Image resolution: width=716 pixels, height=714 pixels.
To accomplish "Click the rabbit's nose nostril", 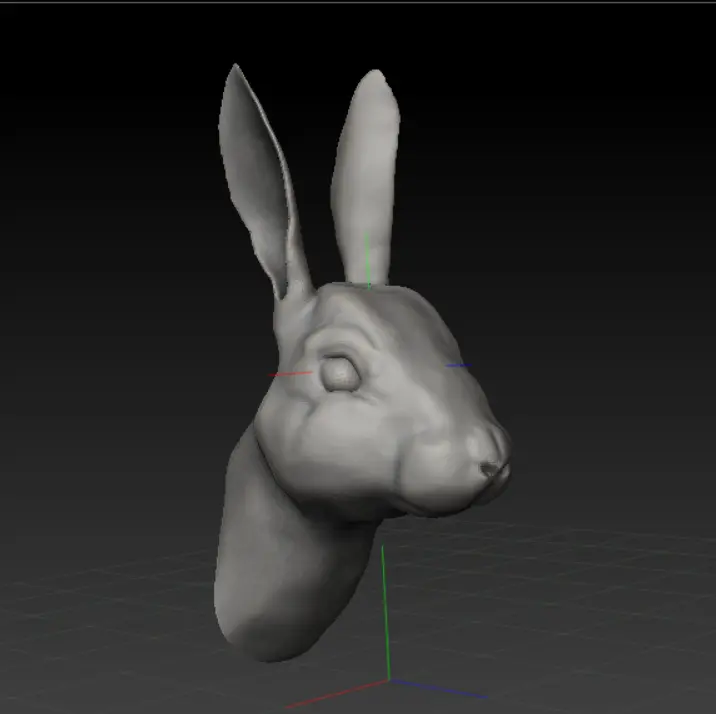I will pos(487,469).
